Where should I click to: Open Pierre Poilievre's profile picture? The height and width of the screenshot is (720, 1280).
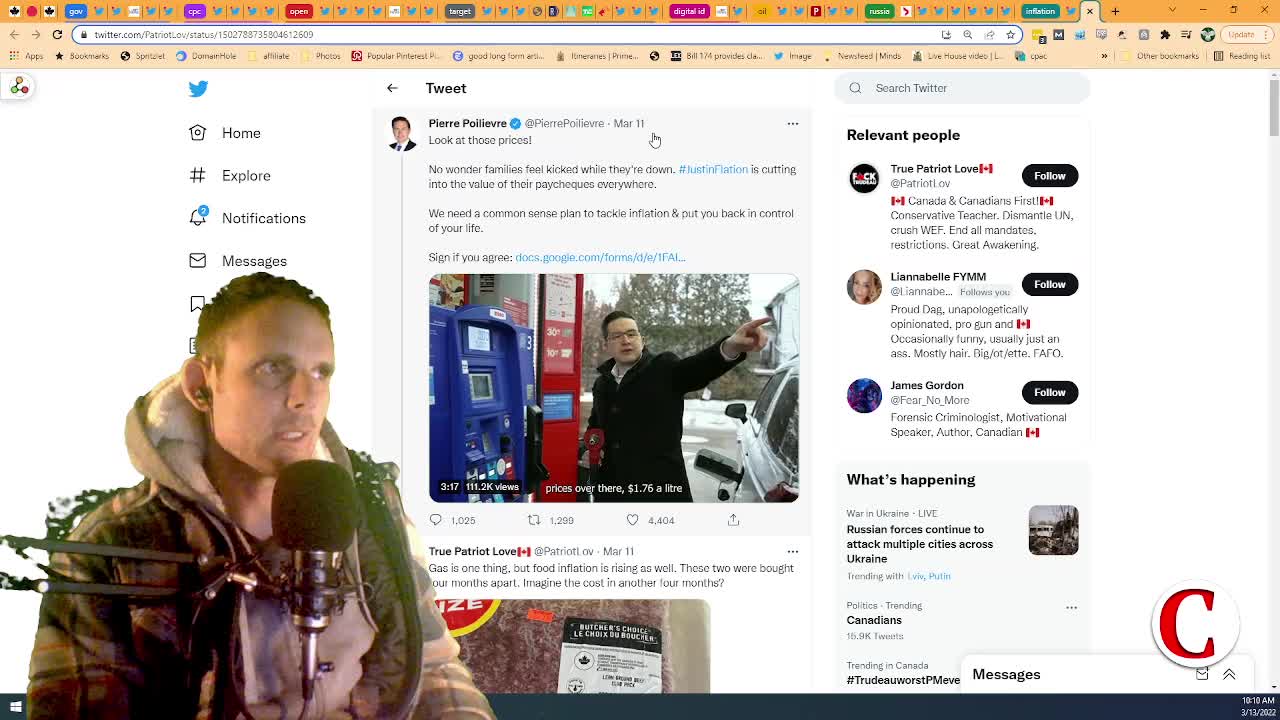pyautogui.click(x=402, y=134)
